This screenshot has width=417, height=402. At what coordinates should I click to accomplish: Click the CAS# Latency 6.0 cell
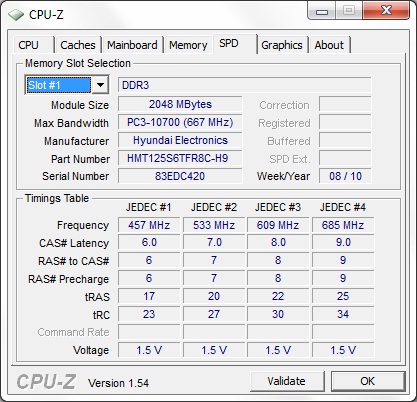(x=149, y=242)
